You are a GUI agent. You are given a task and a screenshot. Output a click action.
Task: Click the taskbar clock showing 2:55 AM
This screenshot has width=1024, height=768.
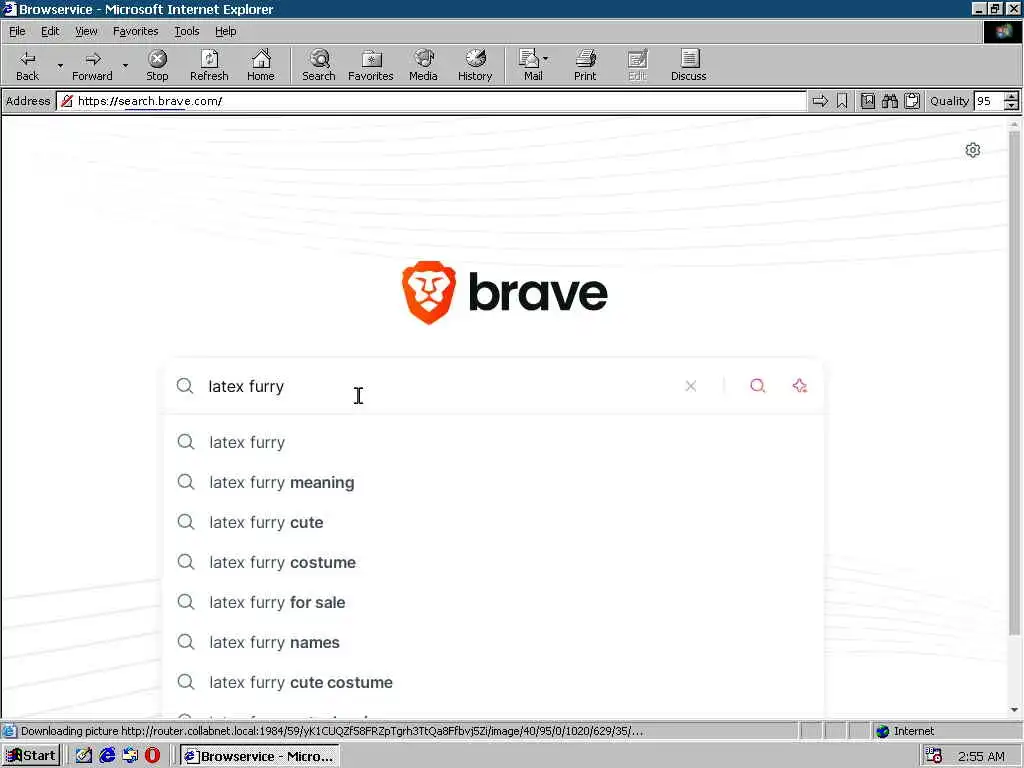point(981,756)
